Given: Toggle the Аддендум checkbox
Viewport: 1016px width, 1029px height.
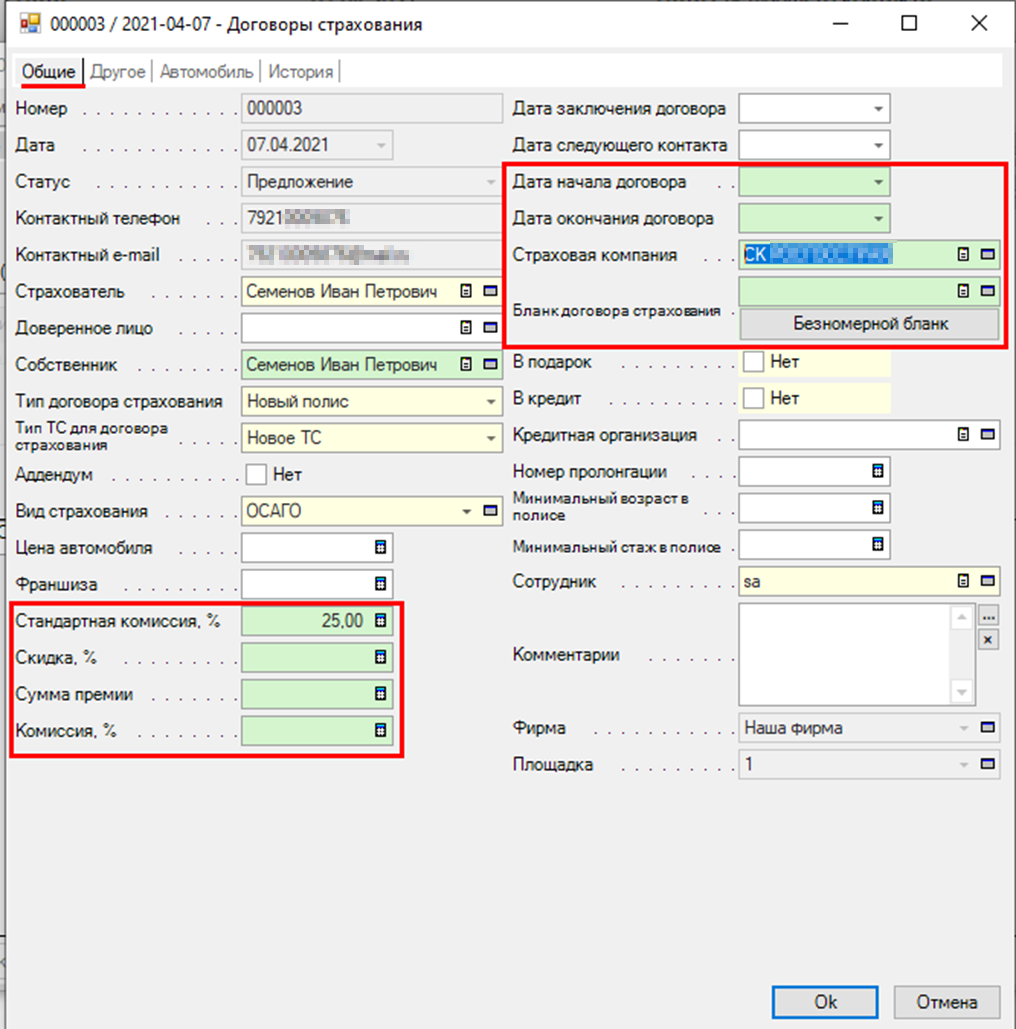Looking at the screenshot, I should click(257, 475).
